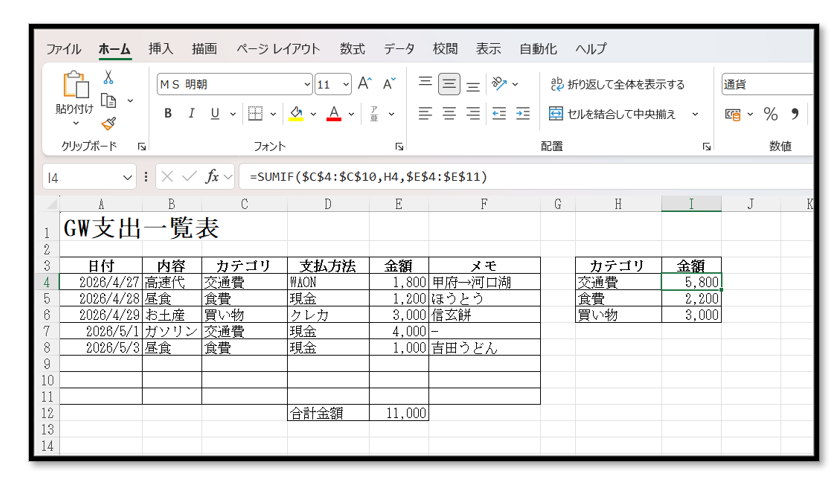Decrease the indent
Viewport: 832px width, 479px height.
click(x=499, y=114)
